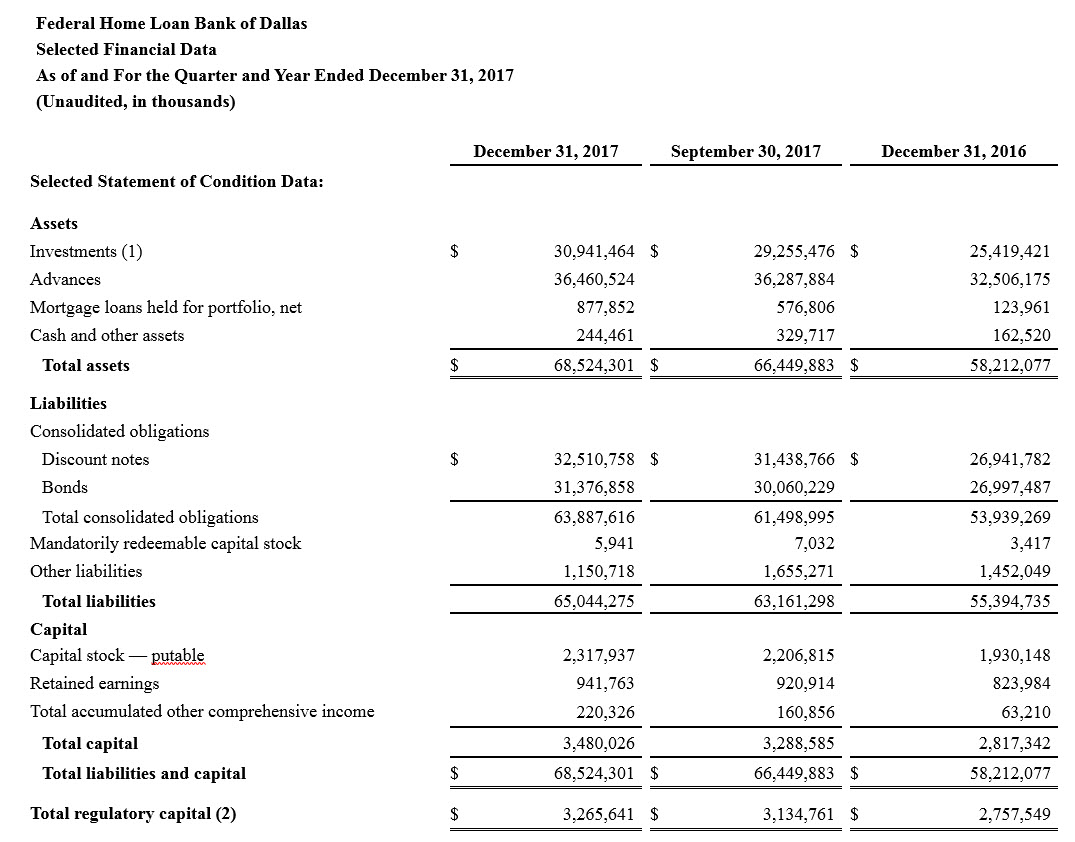Select Investments value 30,941,464
Viewport: 1075px width, 842px height.
[594, 252]
